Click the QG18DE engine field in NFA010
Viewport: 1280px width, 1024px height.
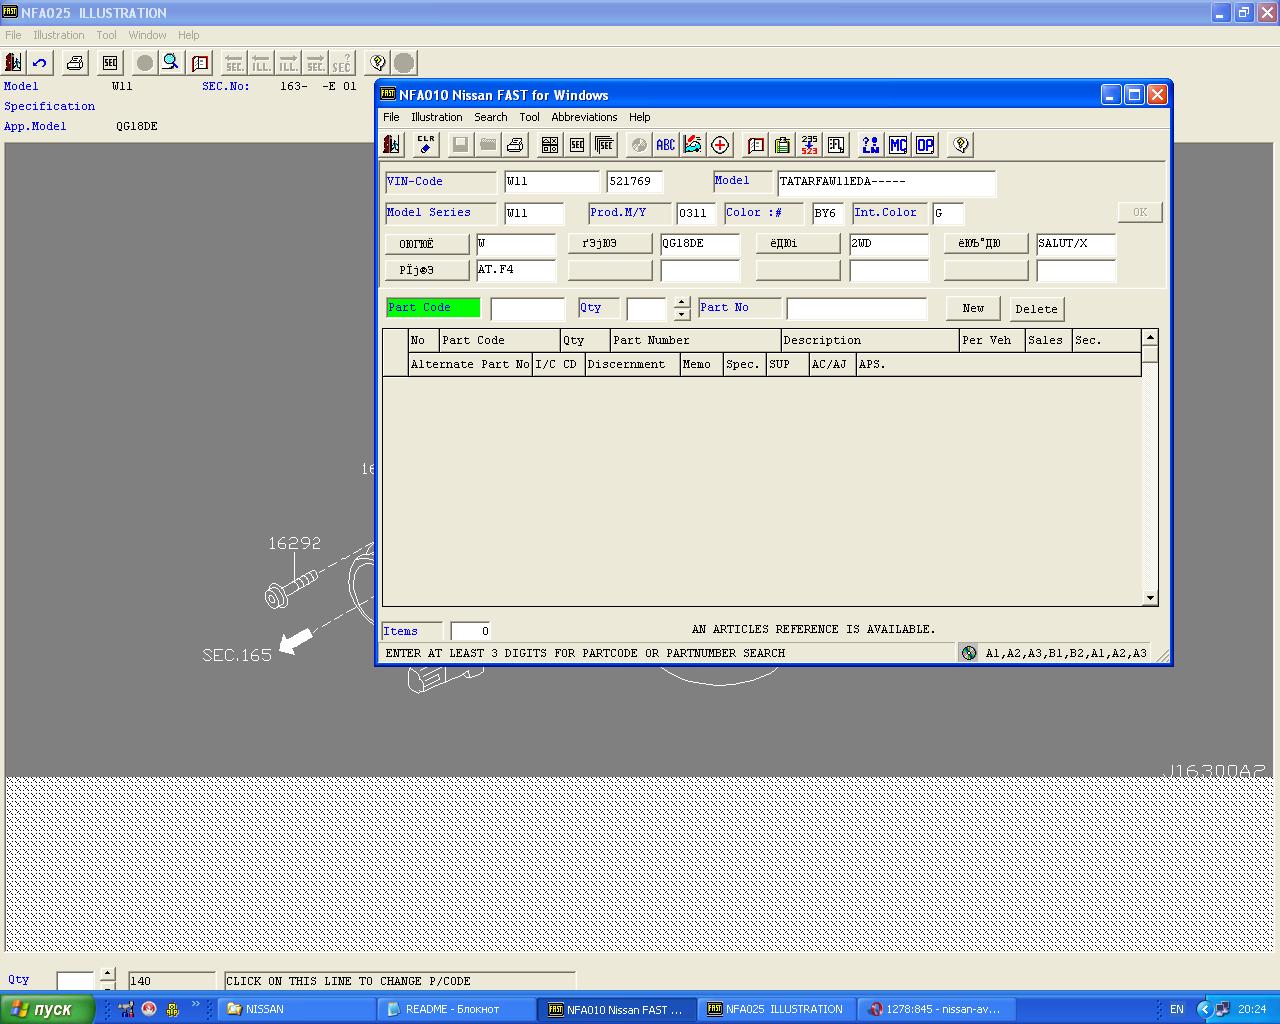pos(700,244)
